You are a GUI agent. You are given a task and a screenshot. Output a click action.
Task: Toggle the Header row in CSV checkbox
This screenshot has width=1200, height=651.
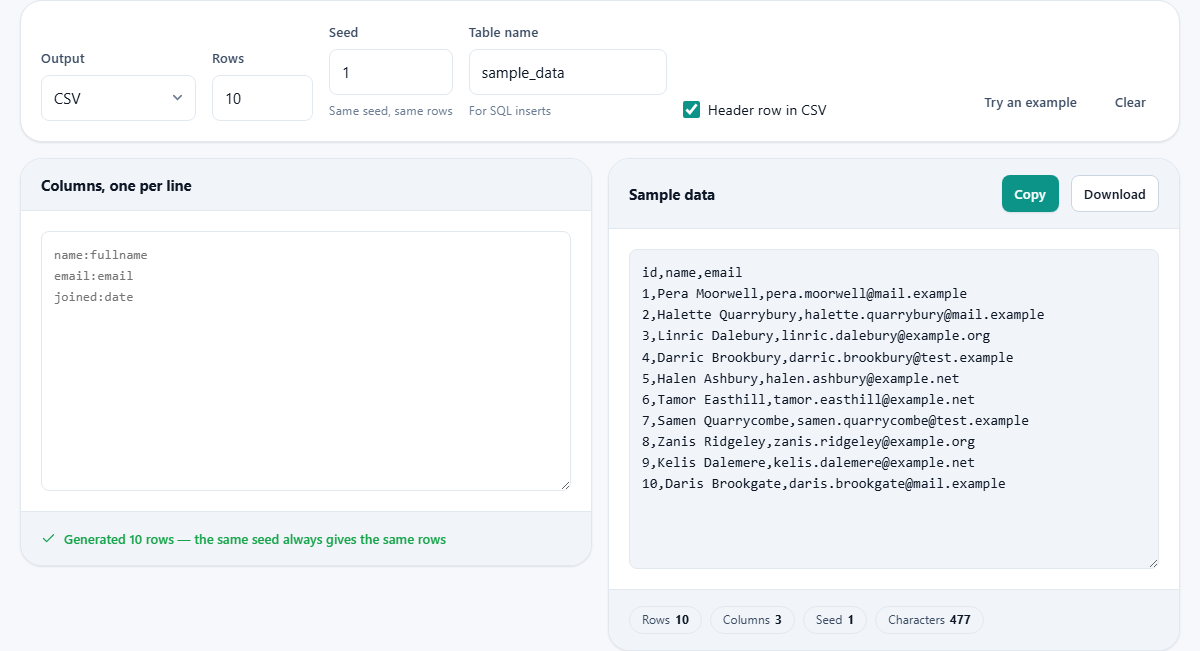691,110
